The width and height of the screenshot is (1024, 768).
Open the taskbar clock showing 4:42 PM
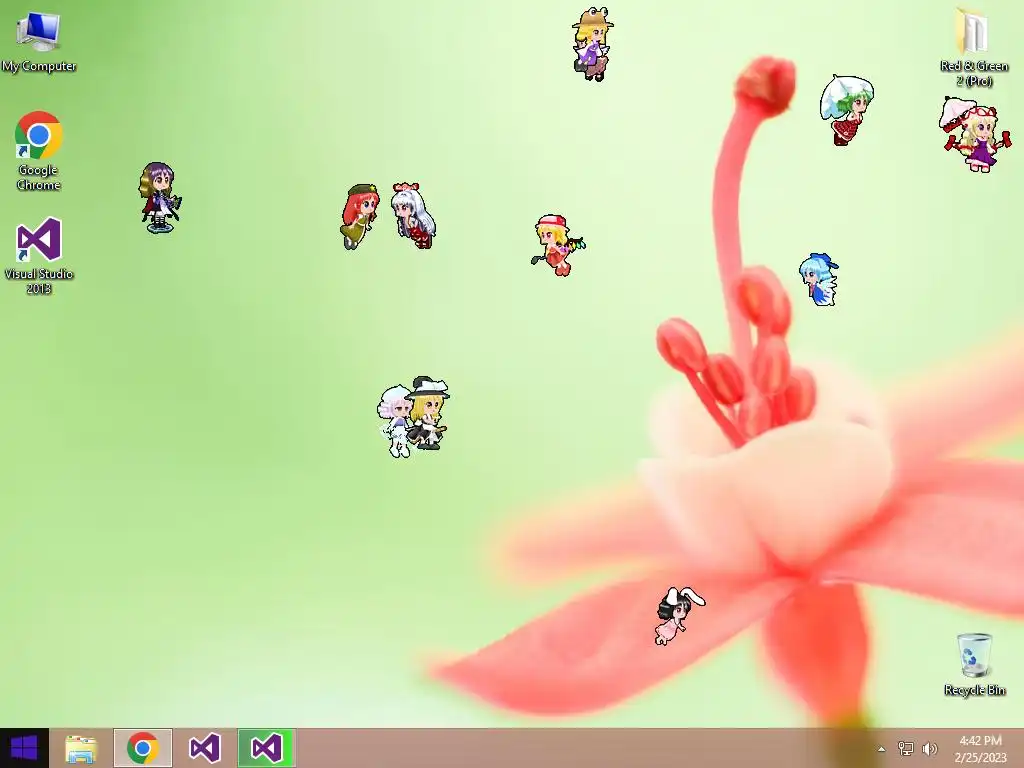click(x=980, y=748)
